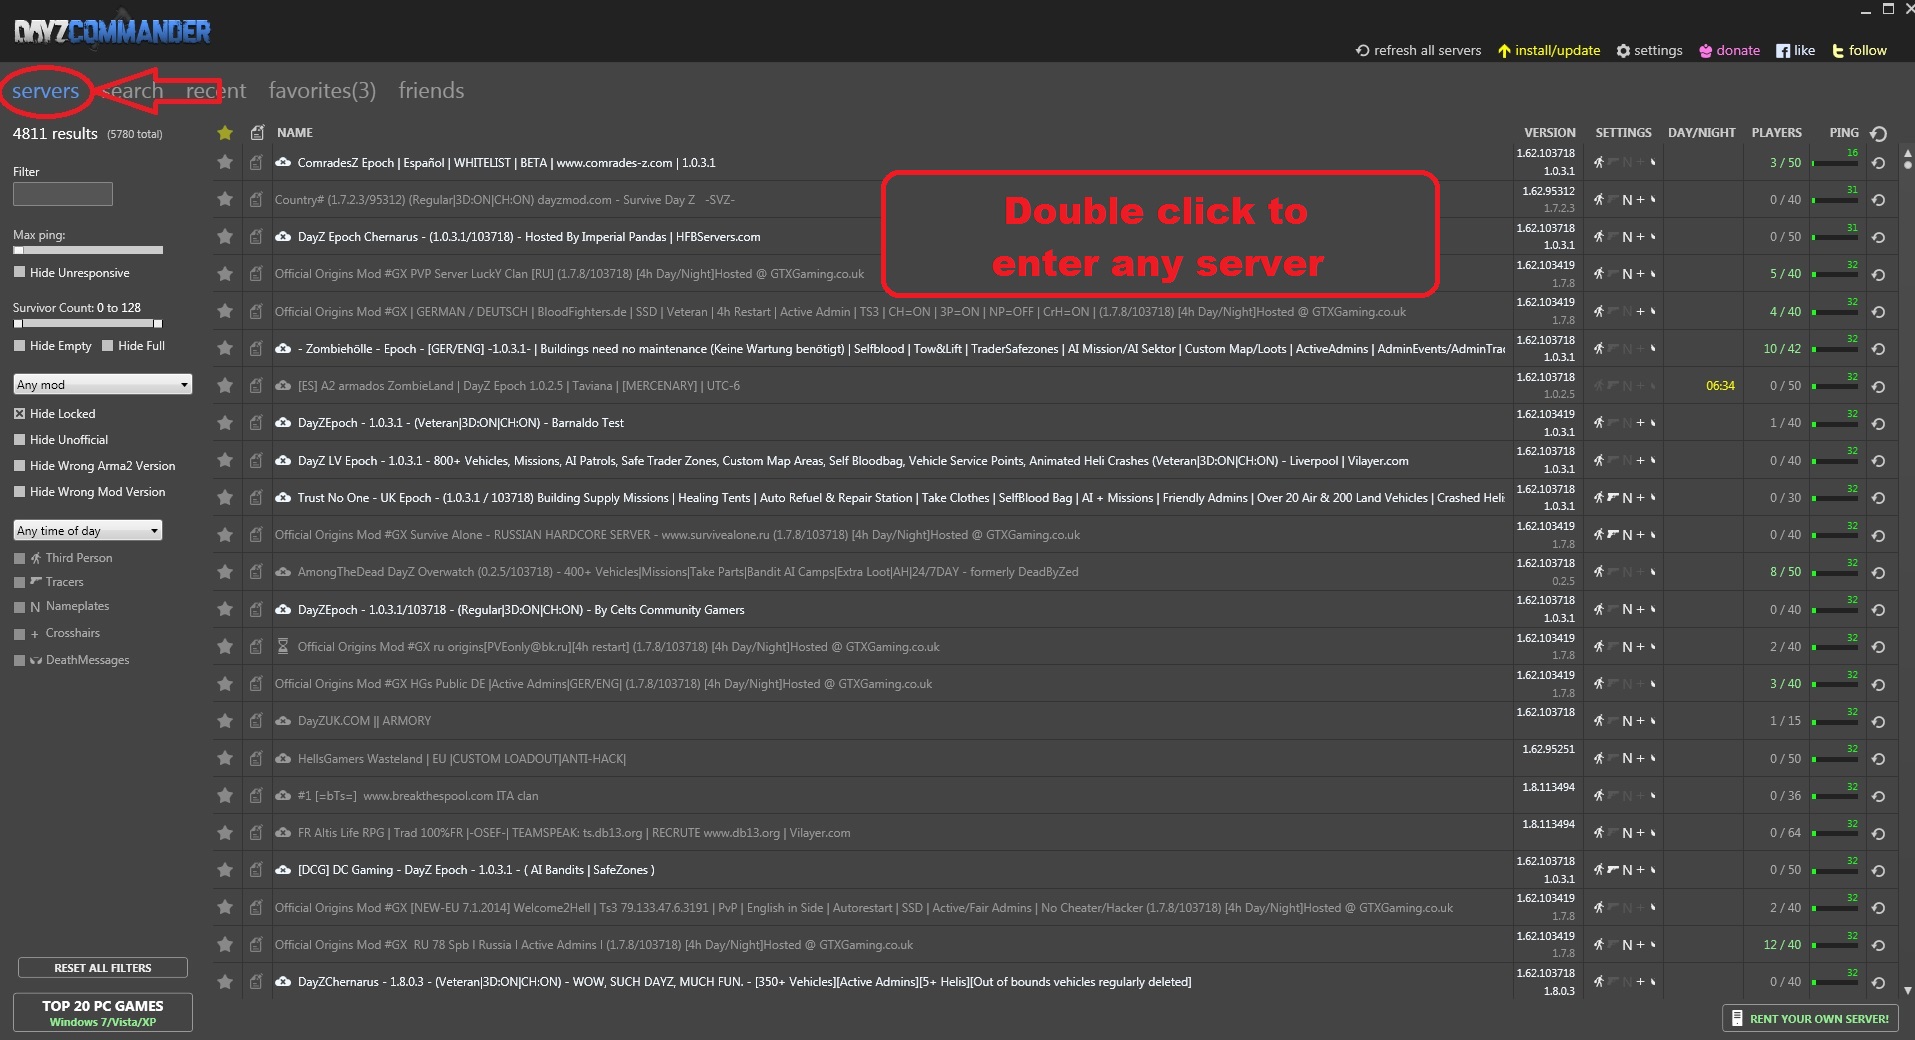Check Hide Wrong Mod Version
The image size is (1915, 1040).
pos(19,491)
